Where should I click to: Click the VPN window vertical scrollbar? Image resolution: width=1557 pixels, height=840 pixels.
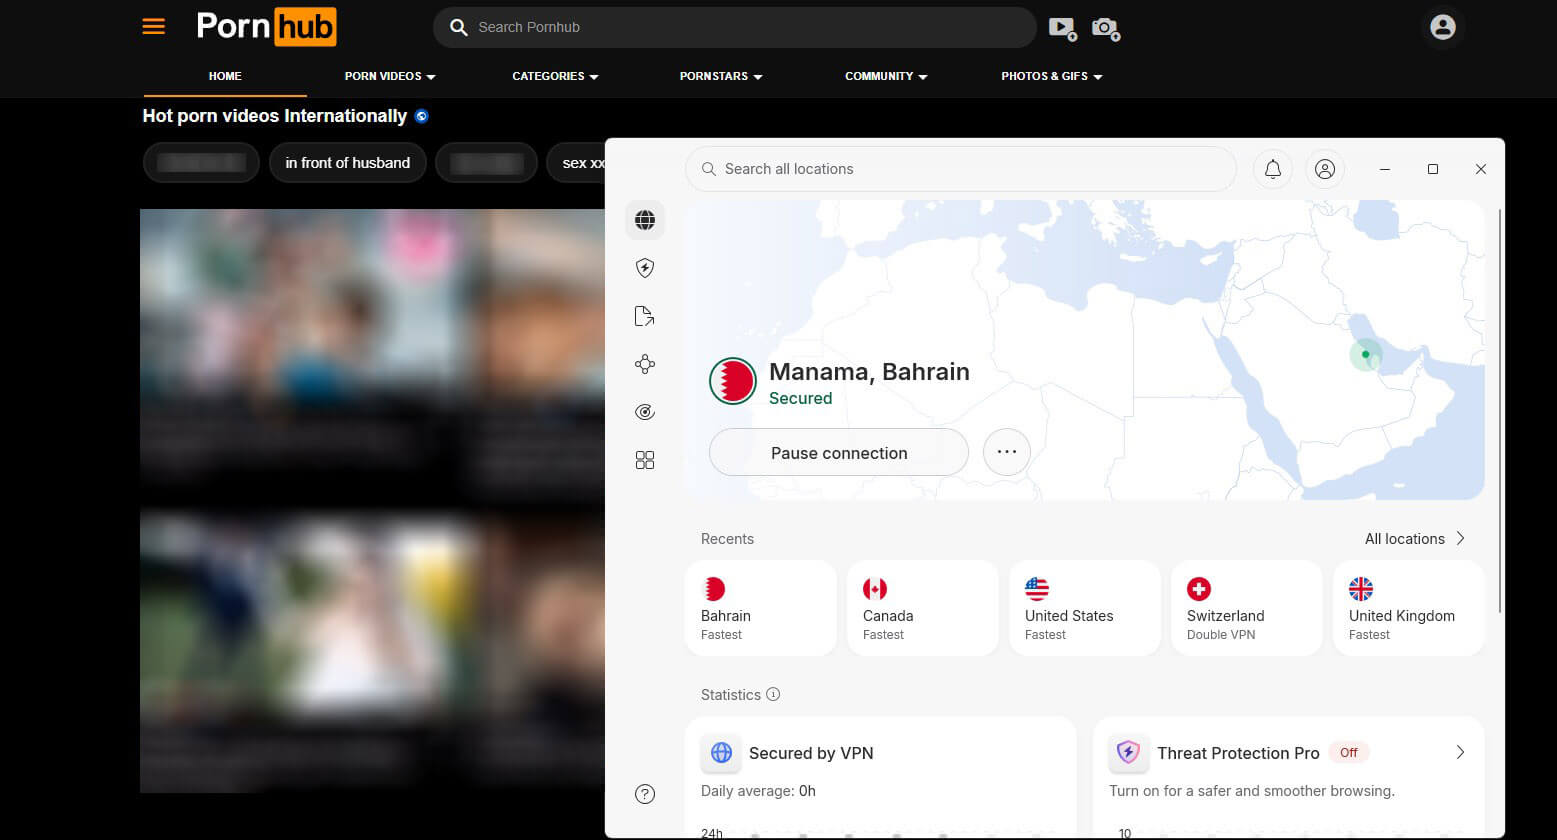pyautogui.click(x=1500, y=410)
